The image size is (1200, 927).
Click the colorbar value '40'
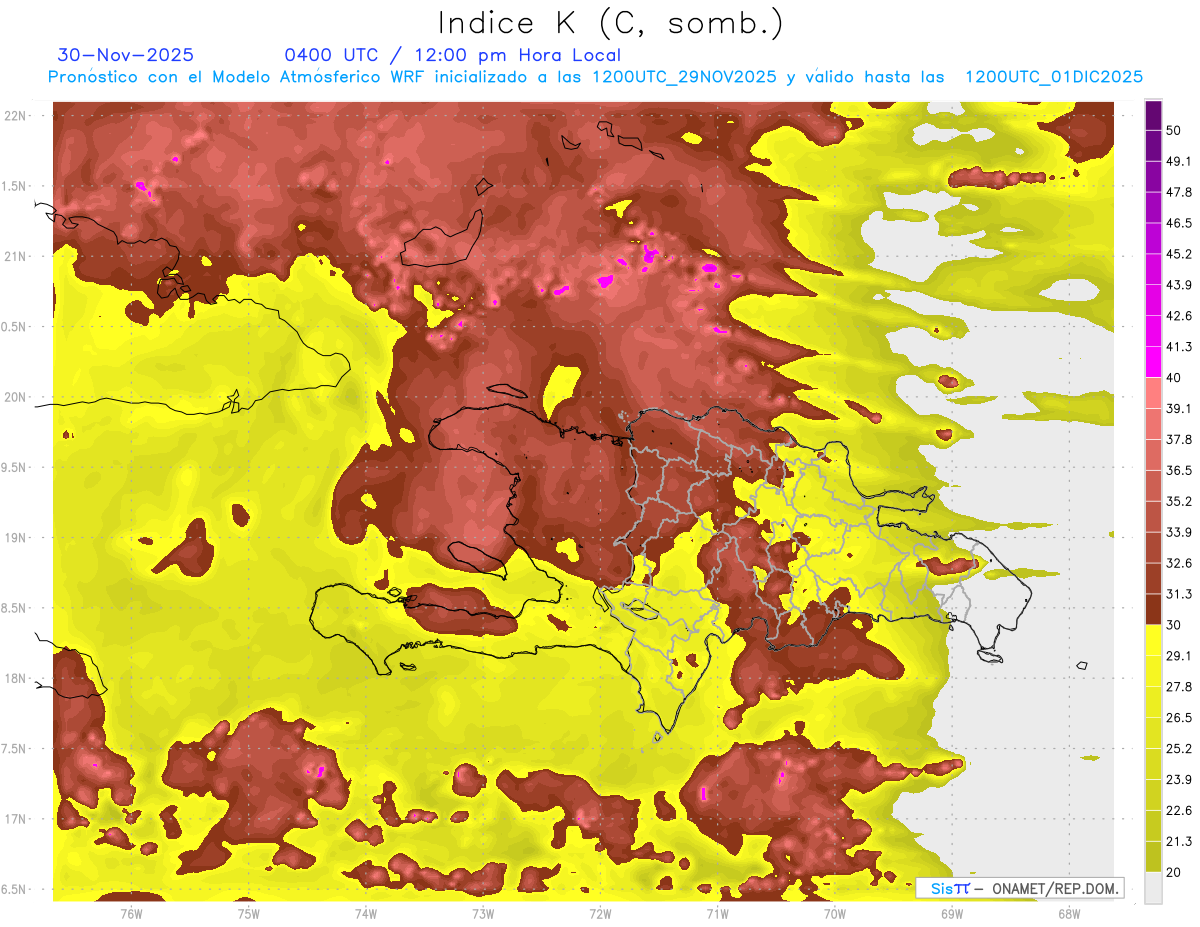tap(1174, 378)
